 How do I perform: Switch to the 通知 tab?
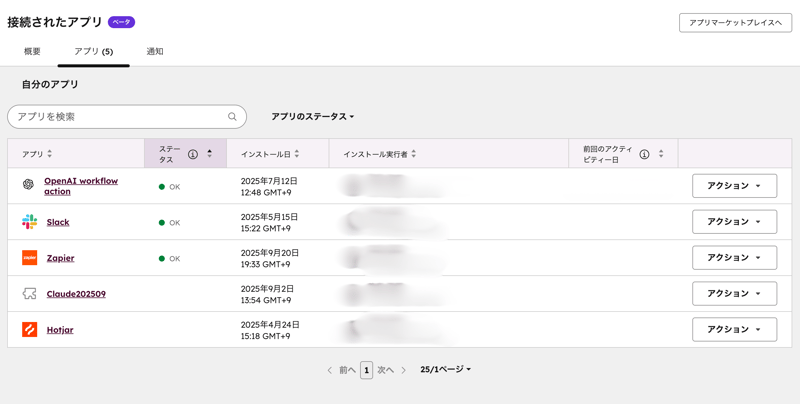pos(155,51)
